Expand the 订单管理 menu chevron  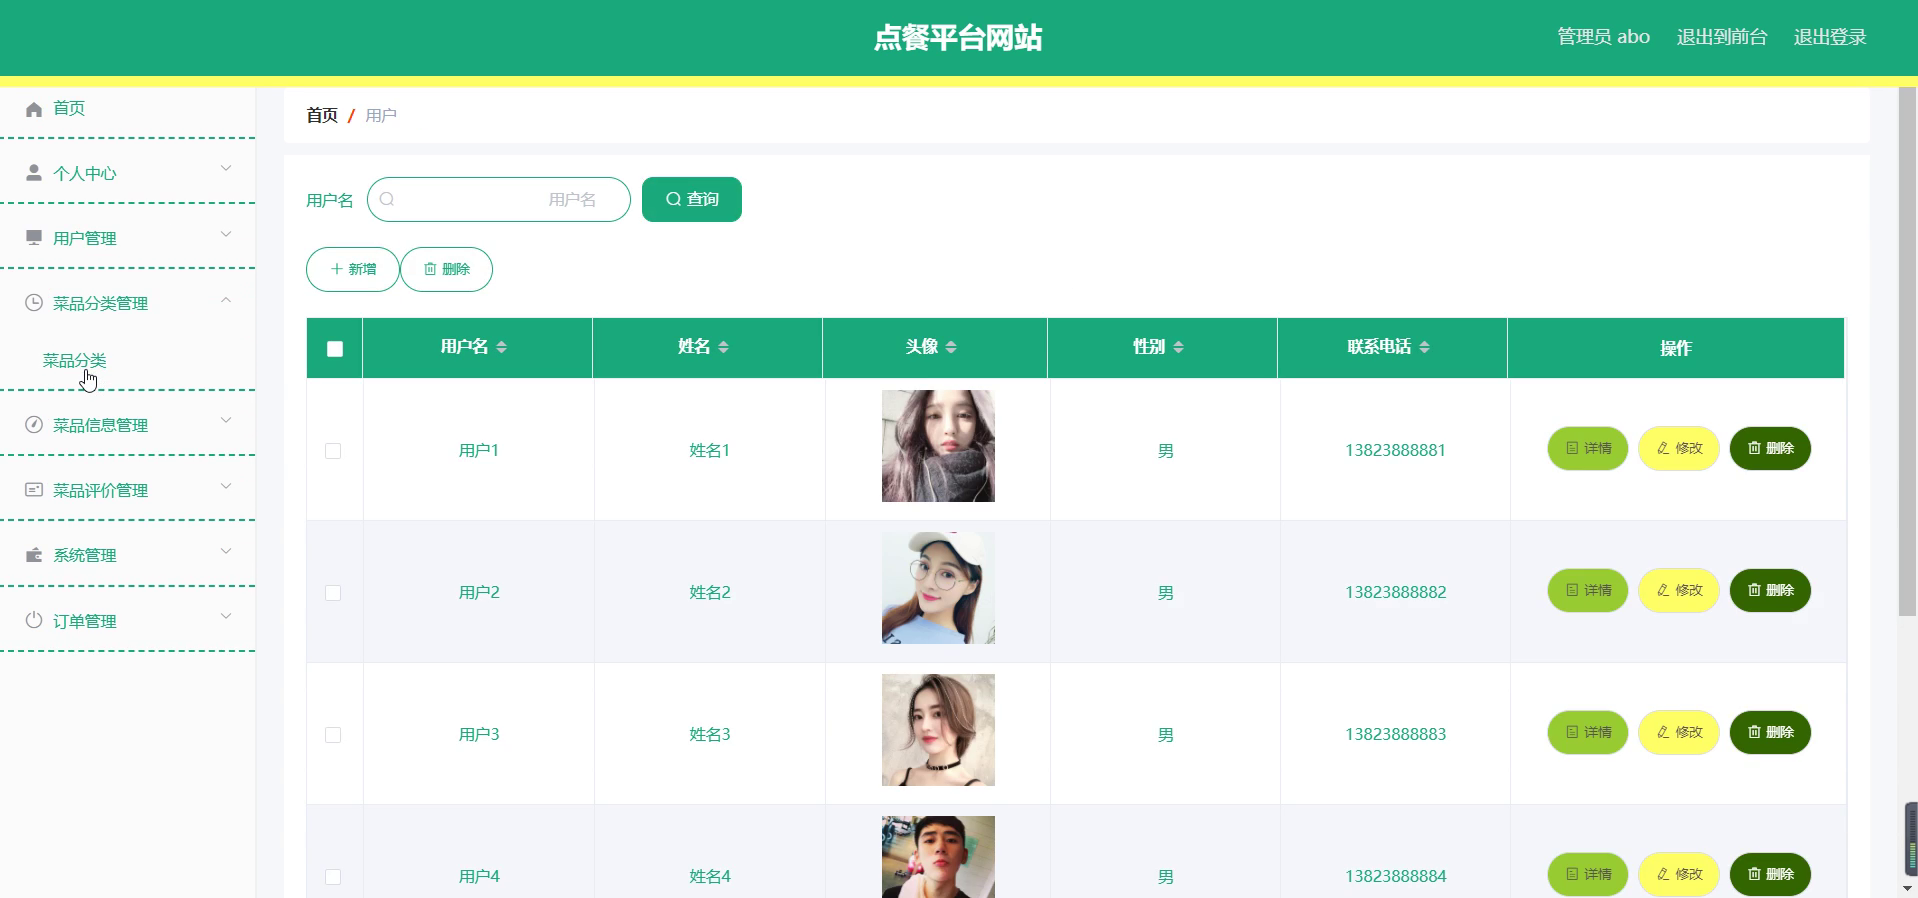coord(226,616)
